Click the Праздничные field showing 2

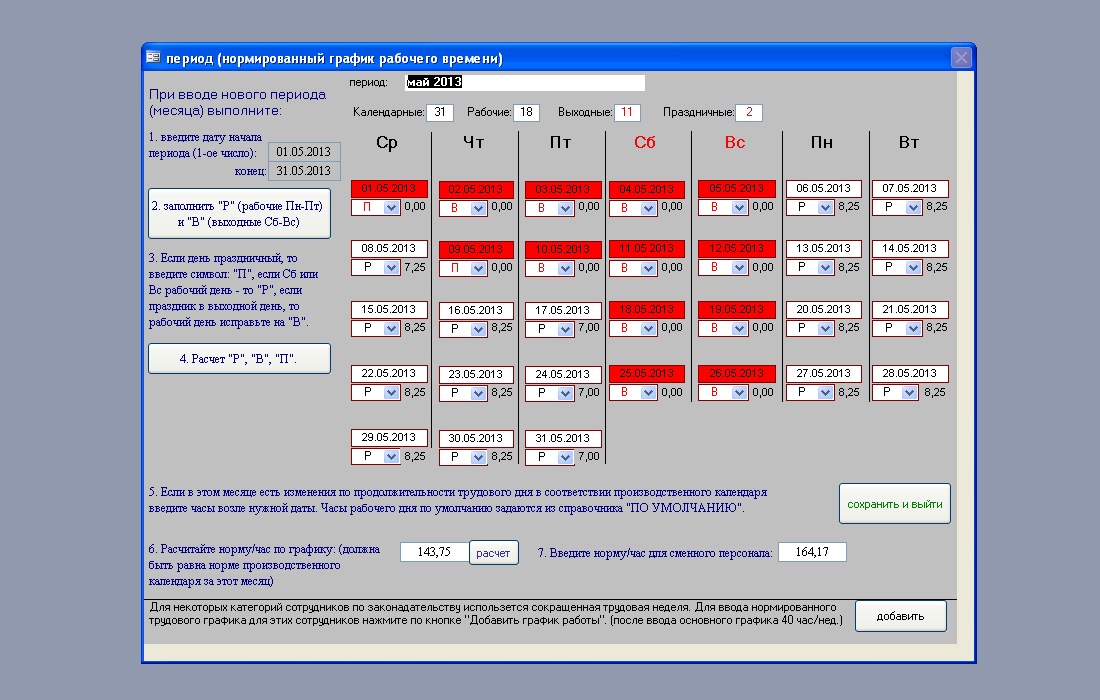tap(749, 112)
